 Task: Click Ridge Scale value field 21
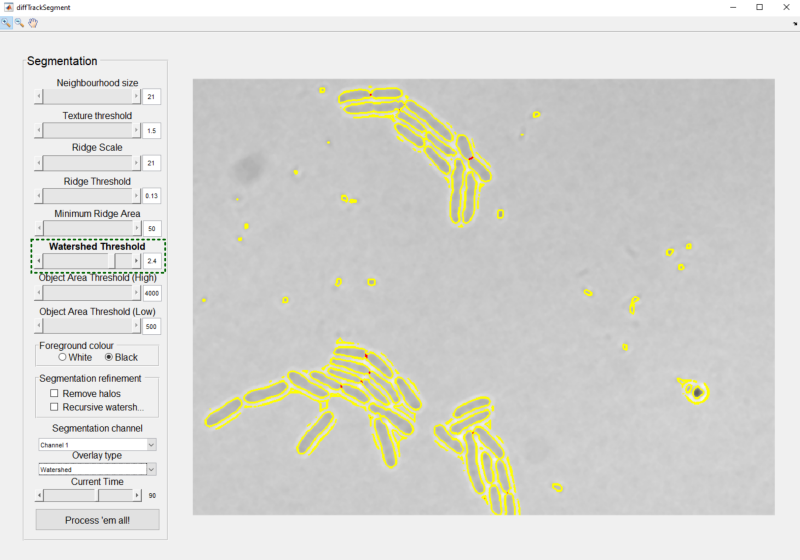(151, 163)
